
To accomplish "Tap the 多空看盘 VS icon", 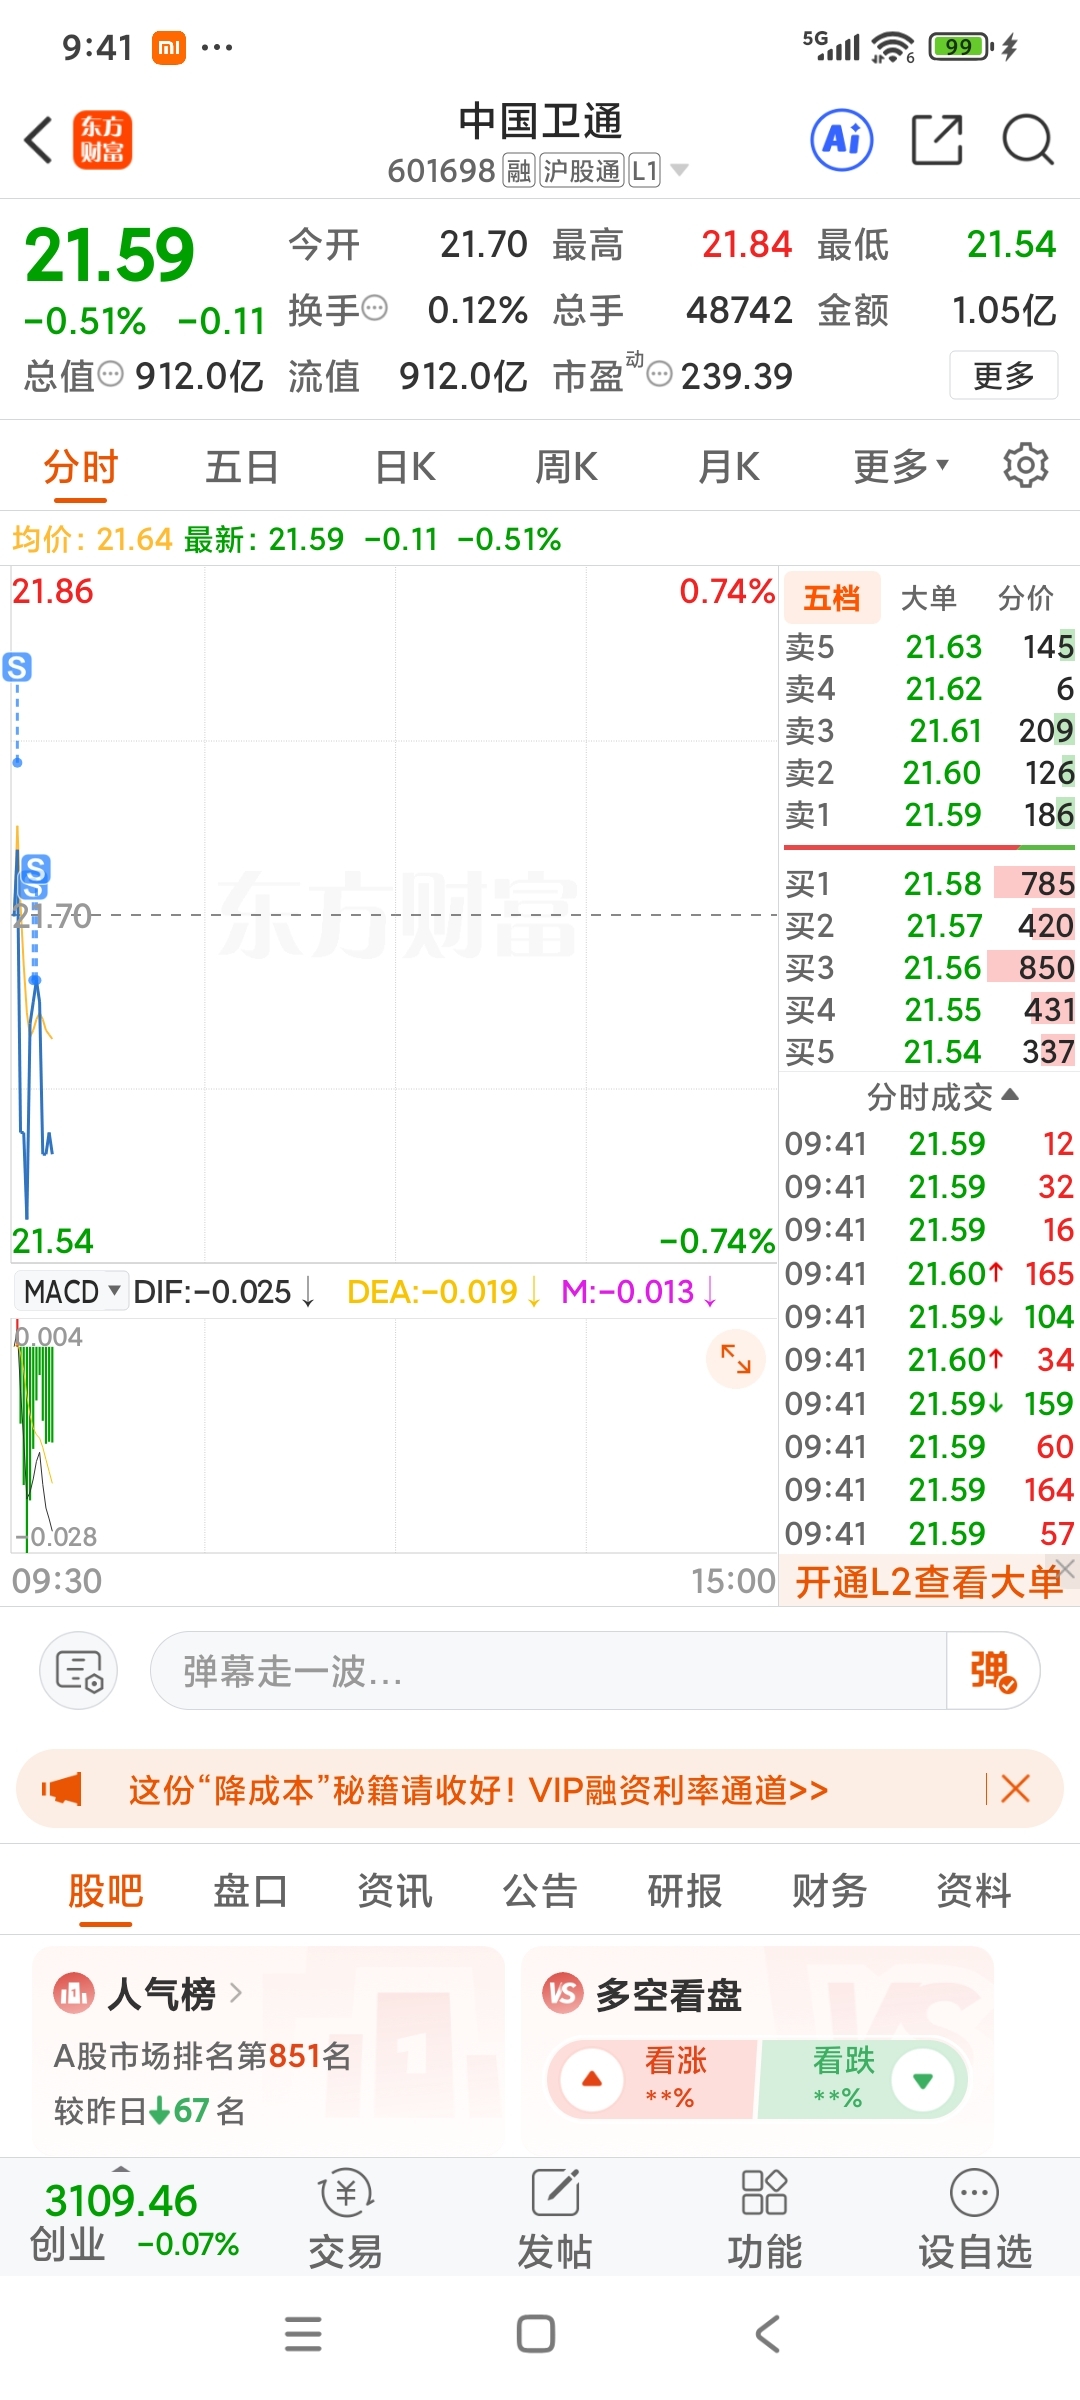I will pos(562,1994).
